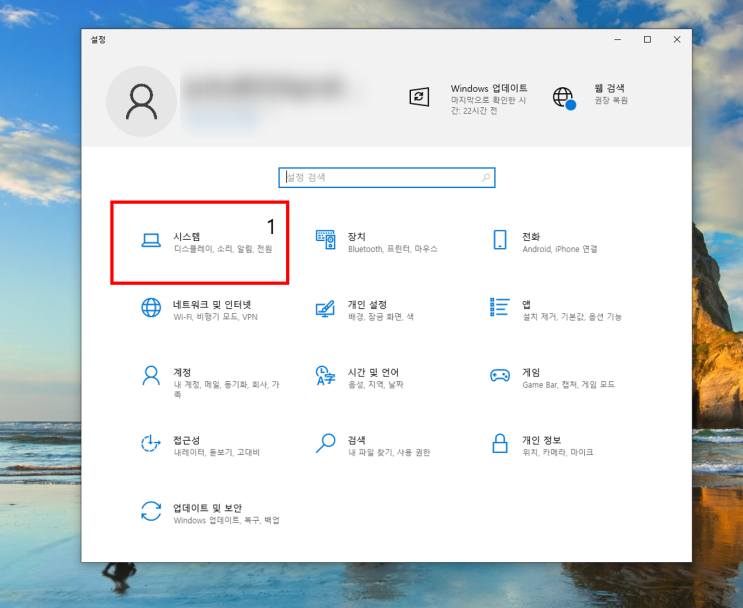Click the 내 파일 찾기, 사용 권한 description
Image resolution: width=743 pixels, height=608 pixels.
click(389, 452)
